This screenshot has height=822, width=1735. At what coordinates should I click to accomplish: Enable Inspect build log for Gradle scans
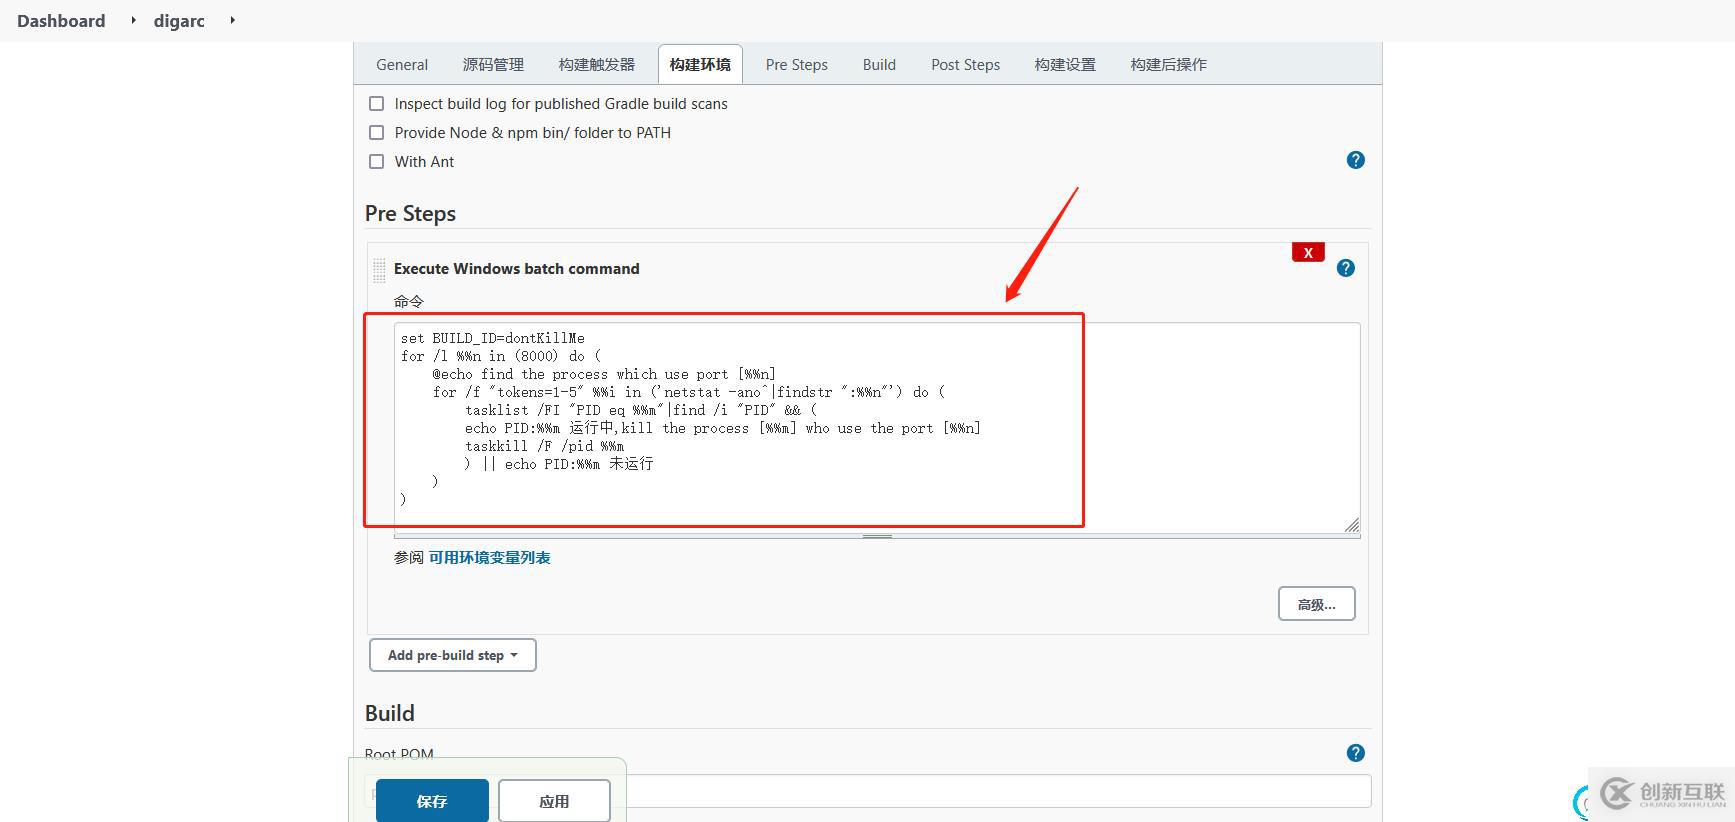[x=377, y=104]
